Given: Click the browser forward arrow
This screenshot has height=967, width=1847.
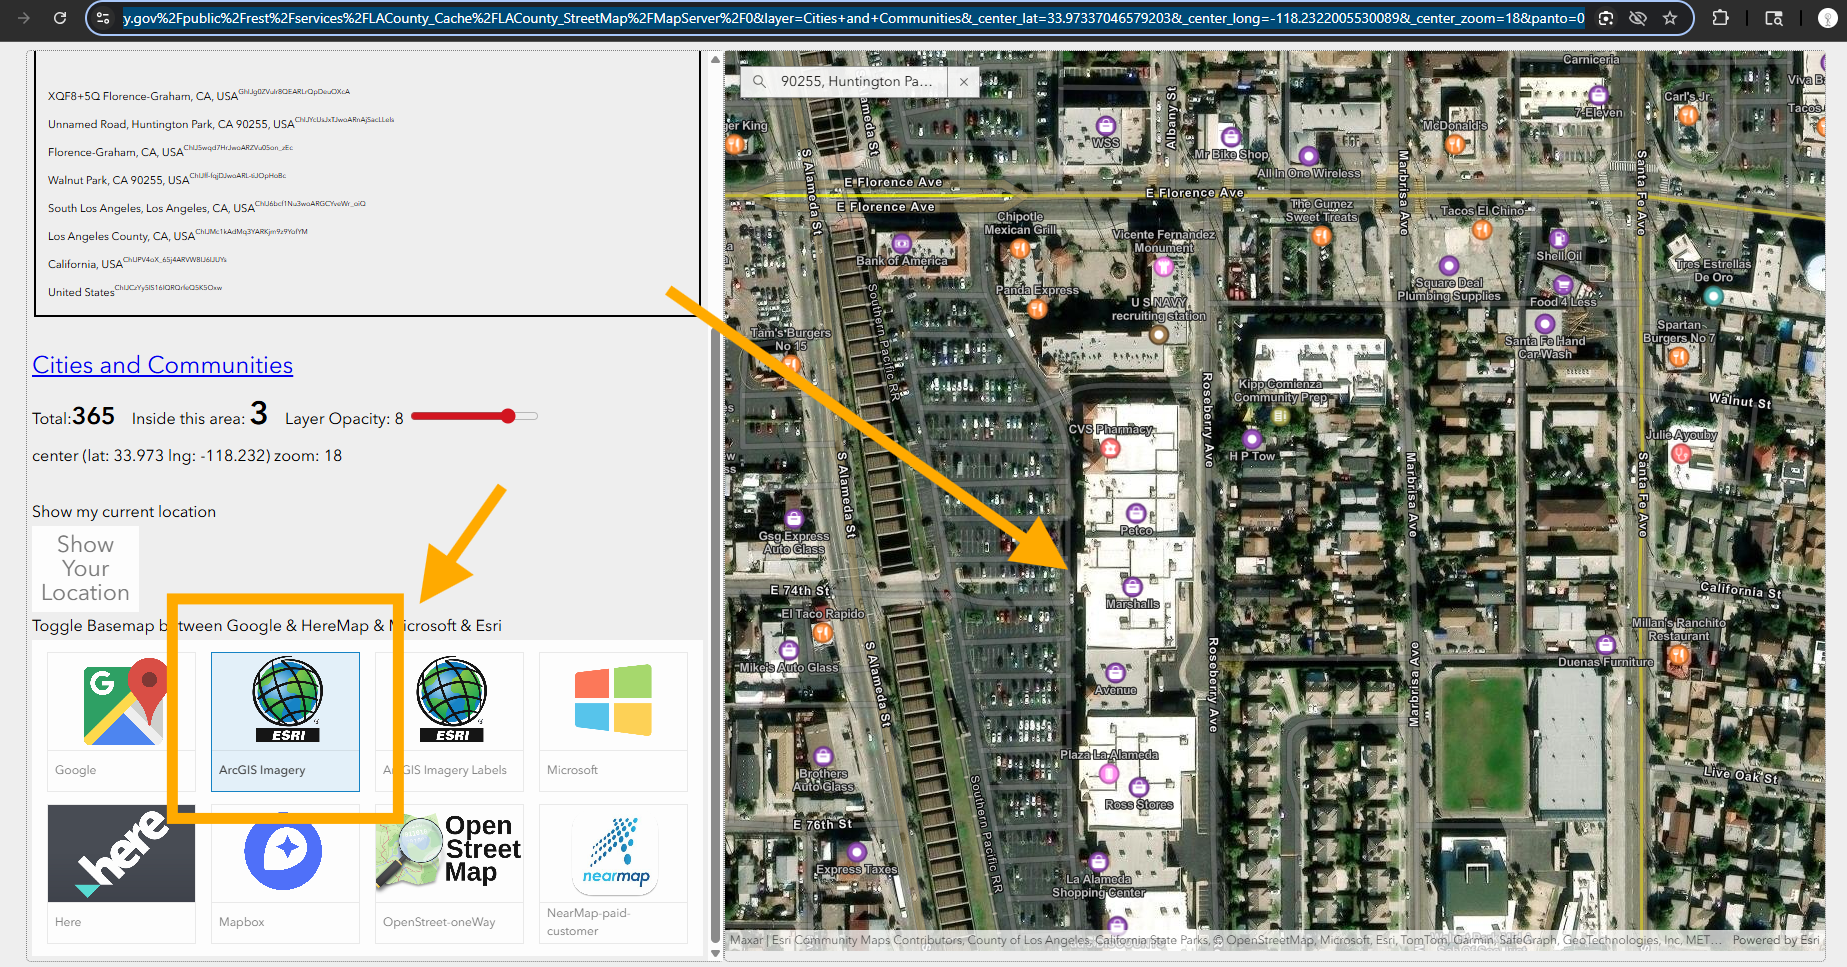Looking at the screenshot, I should coord(24,18).
